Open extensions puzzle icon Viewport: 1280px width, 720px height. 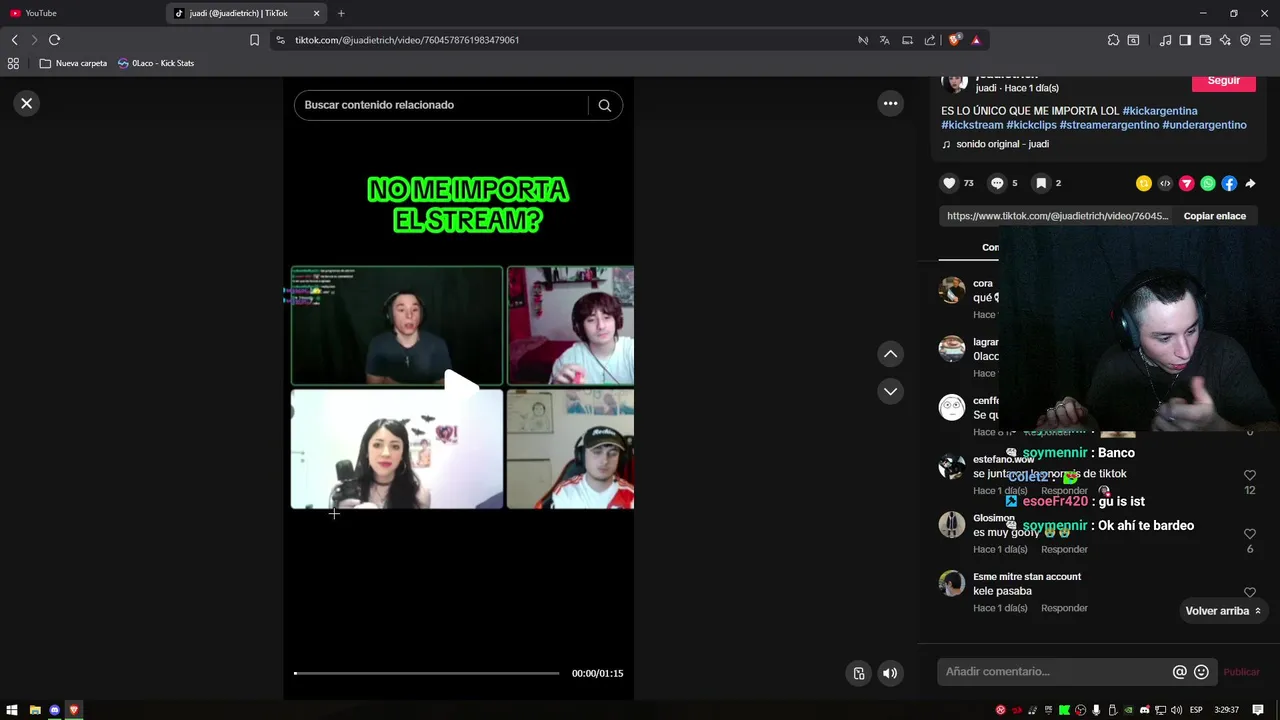tap(1113, 40)
